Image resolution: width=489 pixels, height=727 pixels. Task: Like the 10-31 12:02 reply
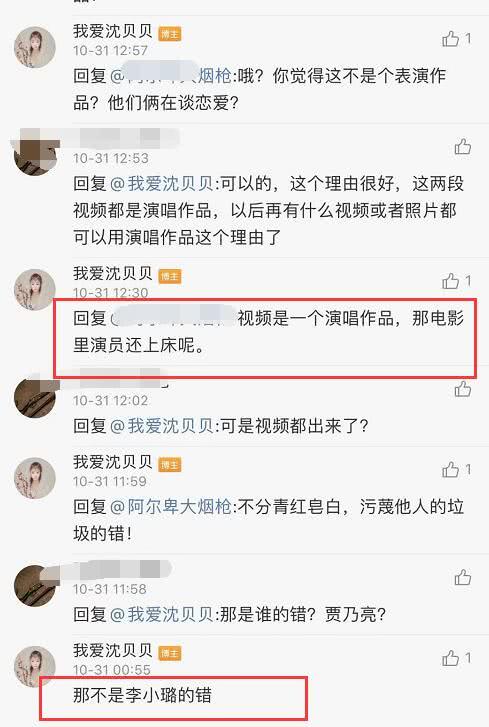pos(462,389)
